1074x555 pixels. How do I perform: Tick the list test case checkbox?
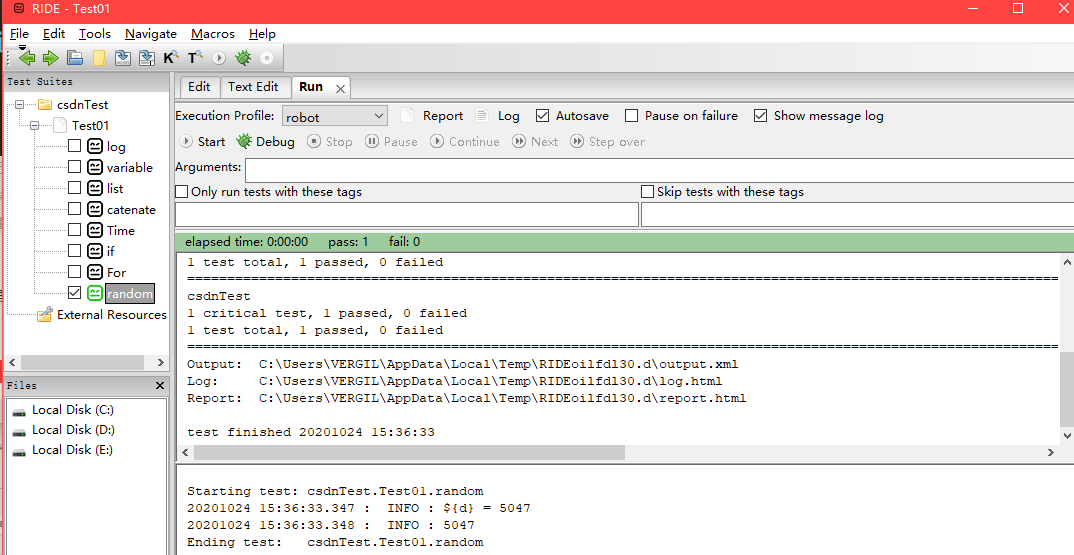coord(75,188)
